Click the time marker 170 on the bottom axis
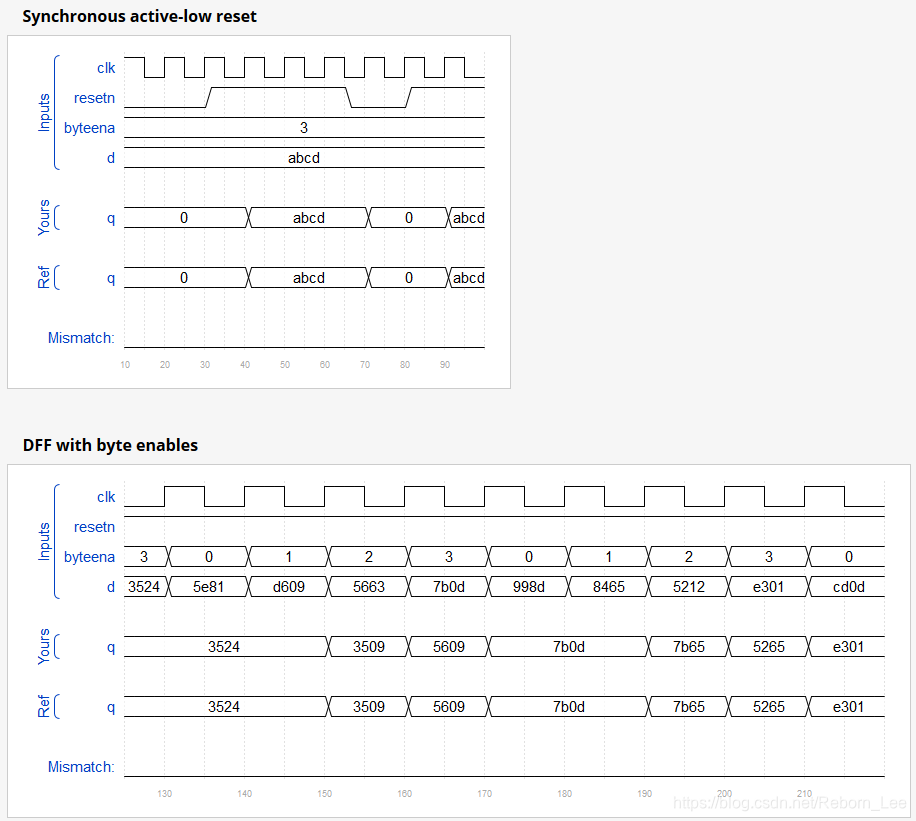Viewport: 916px width, 821px height. (x=484, y=794)
